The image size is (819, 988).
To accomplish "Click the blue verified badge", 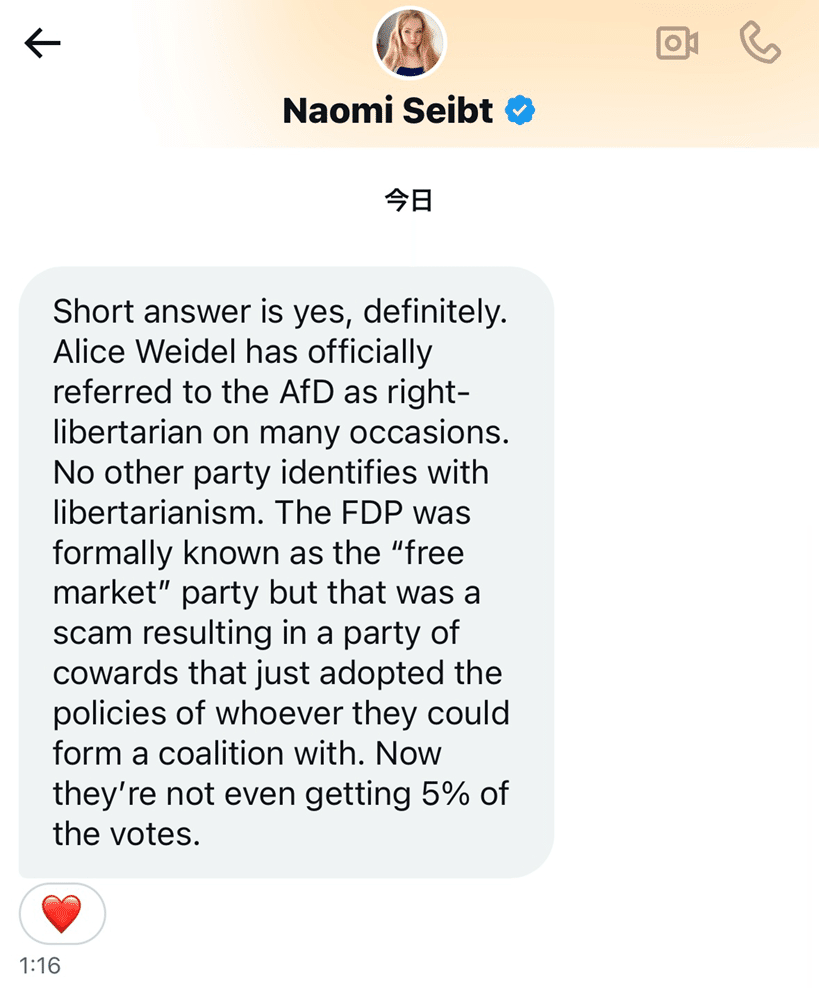I will click(x=520, y=110).
